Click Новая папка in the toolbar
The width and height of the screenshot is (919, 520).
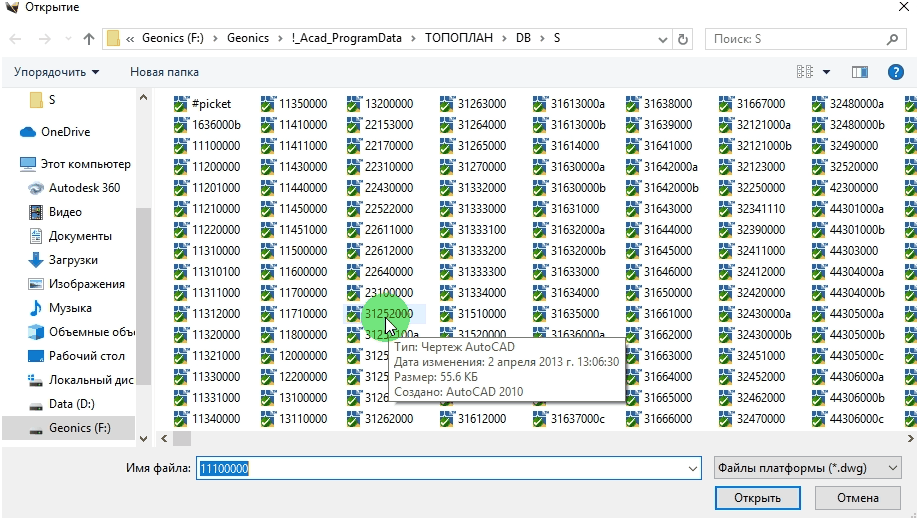pos(164,72)
